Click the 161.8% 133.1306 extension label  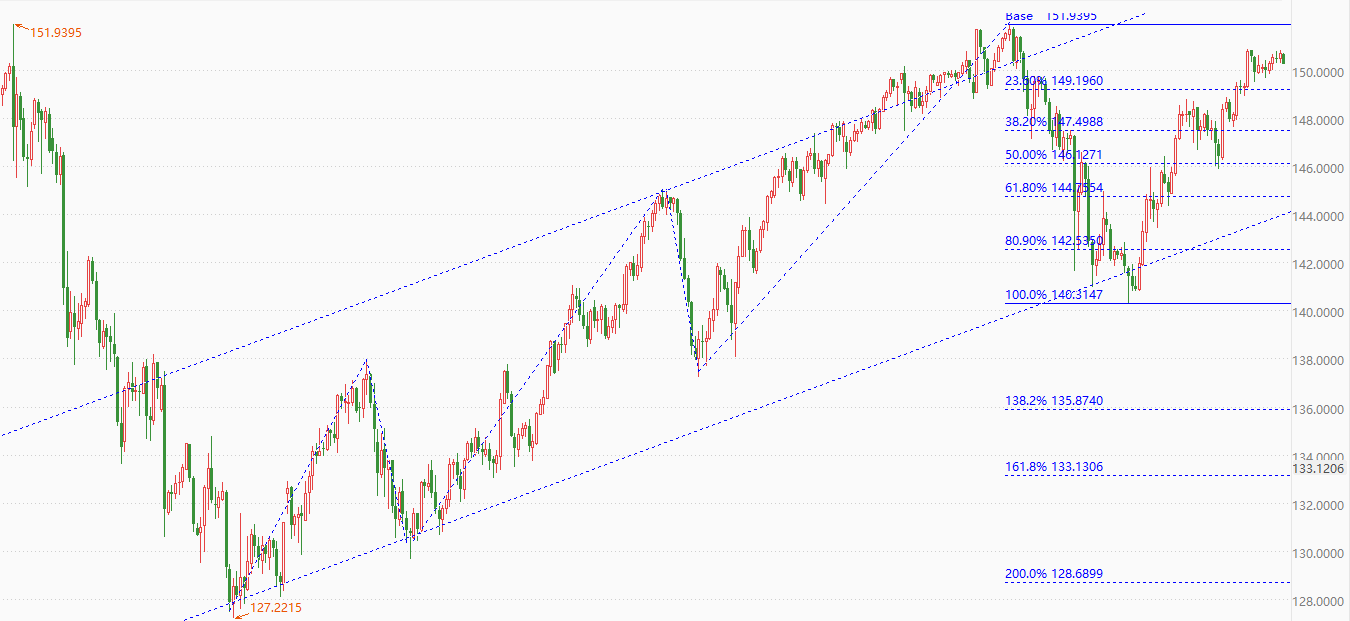tap(1054, 467)
